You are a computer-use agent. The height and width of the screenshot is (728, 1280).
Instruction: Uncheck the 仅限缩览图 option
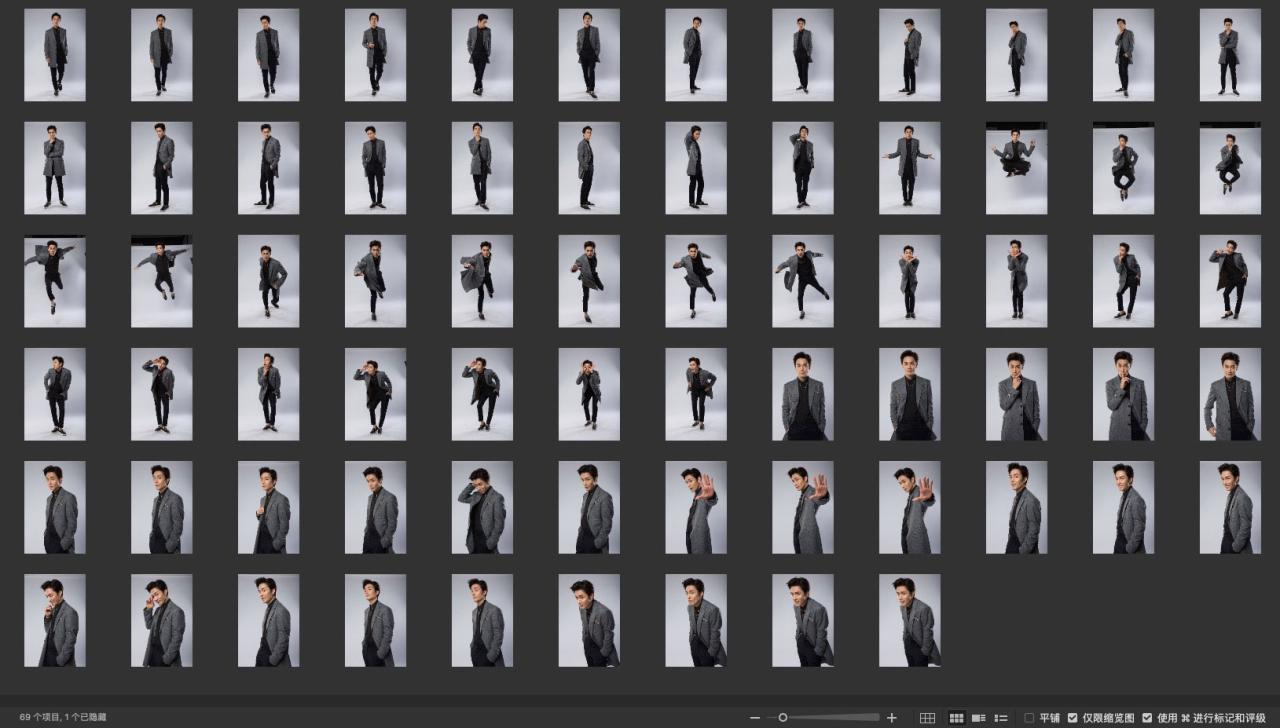1073,718
